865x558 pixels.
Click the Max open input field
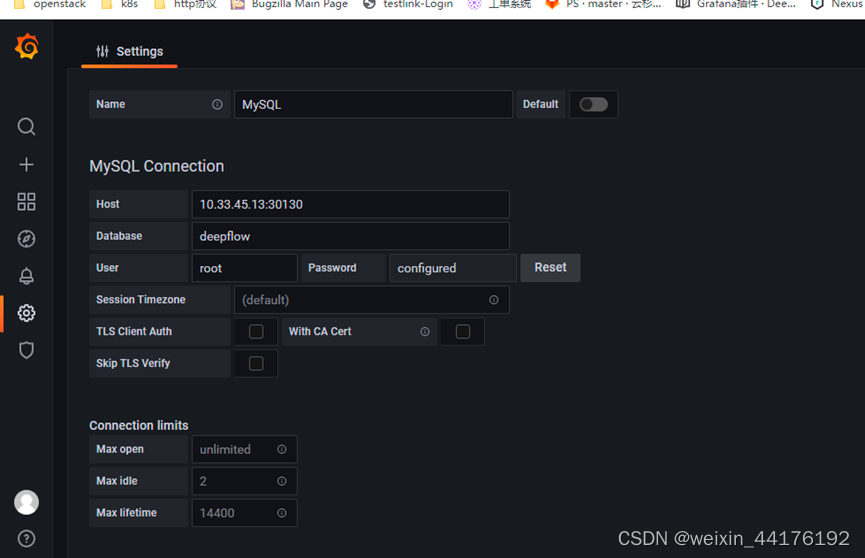[244, 449]
